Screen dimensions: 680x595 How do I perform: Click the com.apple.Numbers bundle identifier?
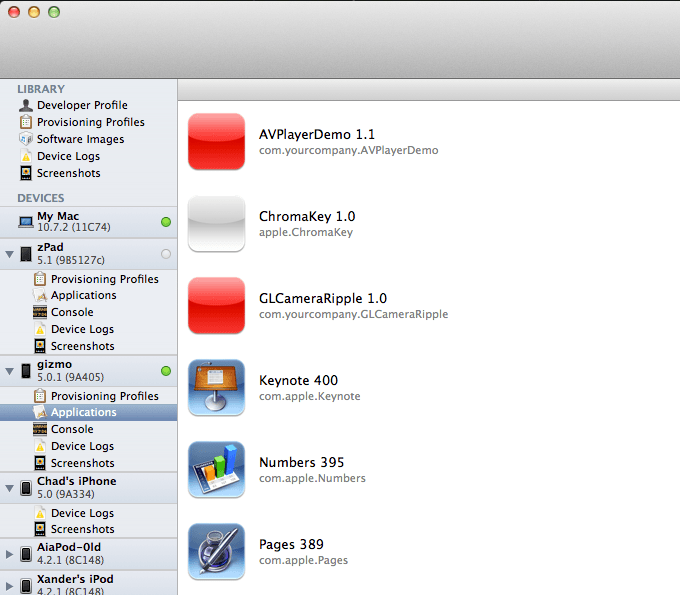pos(312,478)
